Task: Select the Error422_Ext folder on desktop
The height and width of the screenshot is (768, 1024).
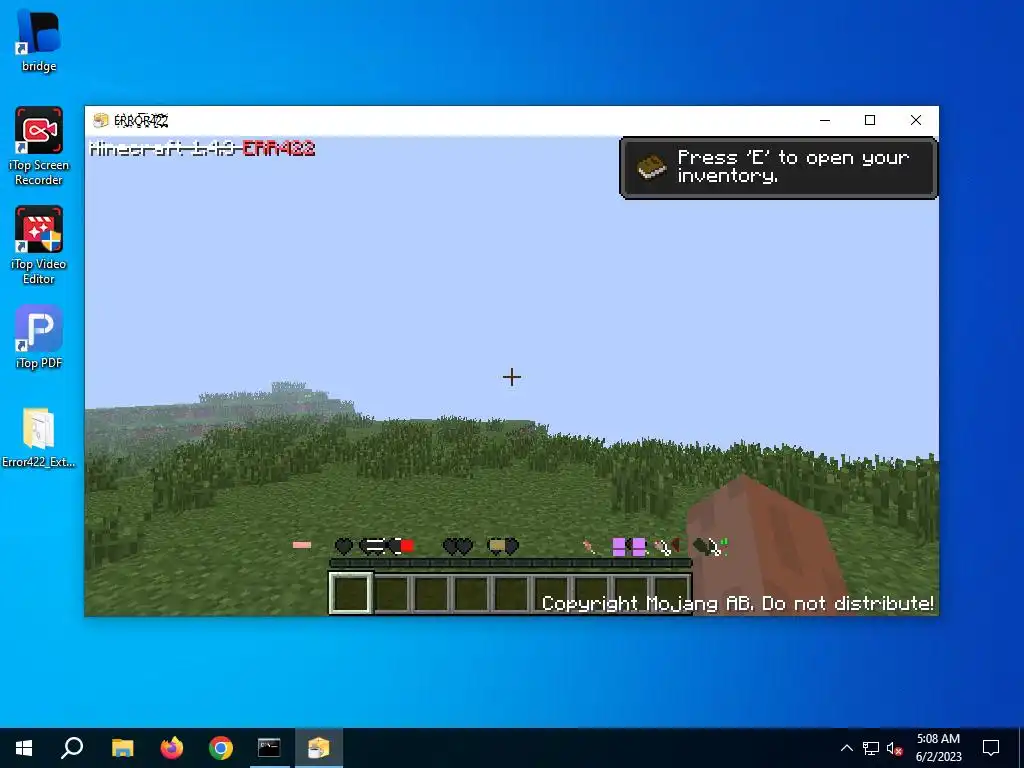Action: (39, 438)
